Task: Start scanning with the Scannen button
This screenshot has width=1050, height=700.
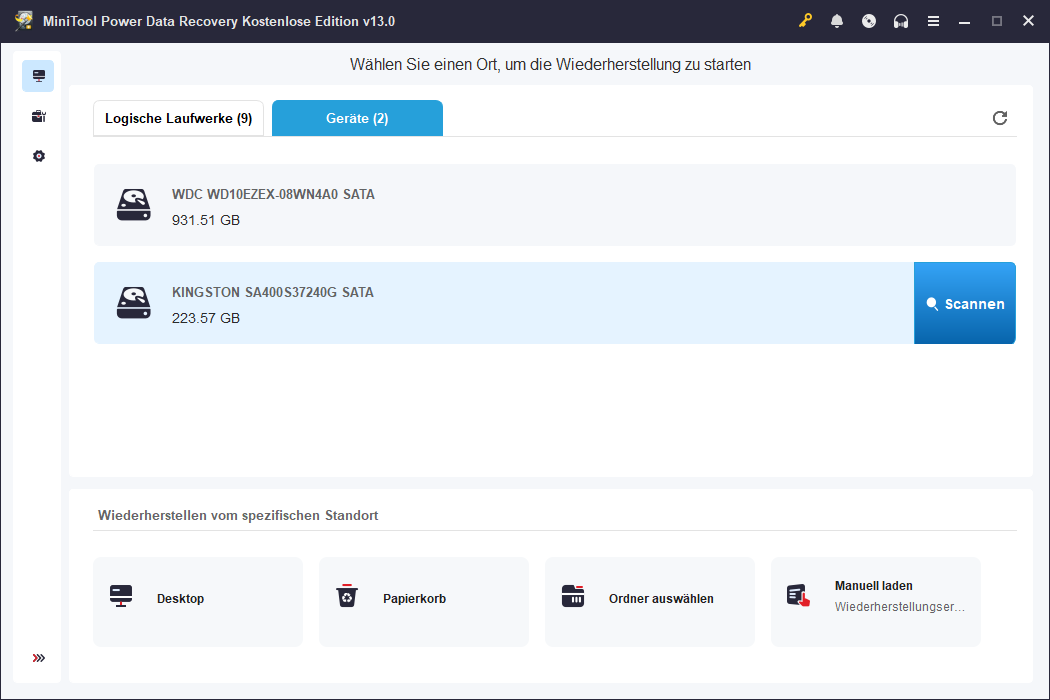Action: pos(964,303)
